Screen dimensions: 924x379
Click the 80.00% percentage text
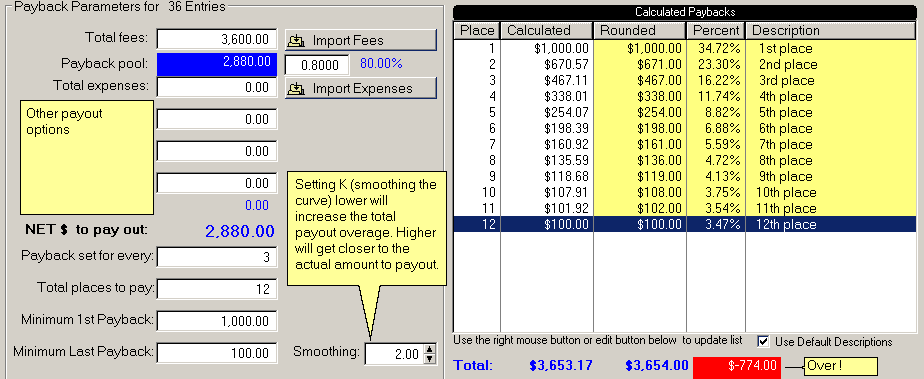coord(381,64)
